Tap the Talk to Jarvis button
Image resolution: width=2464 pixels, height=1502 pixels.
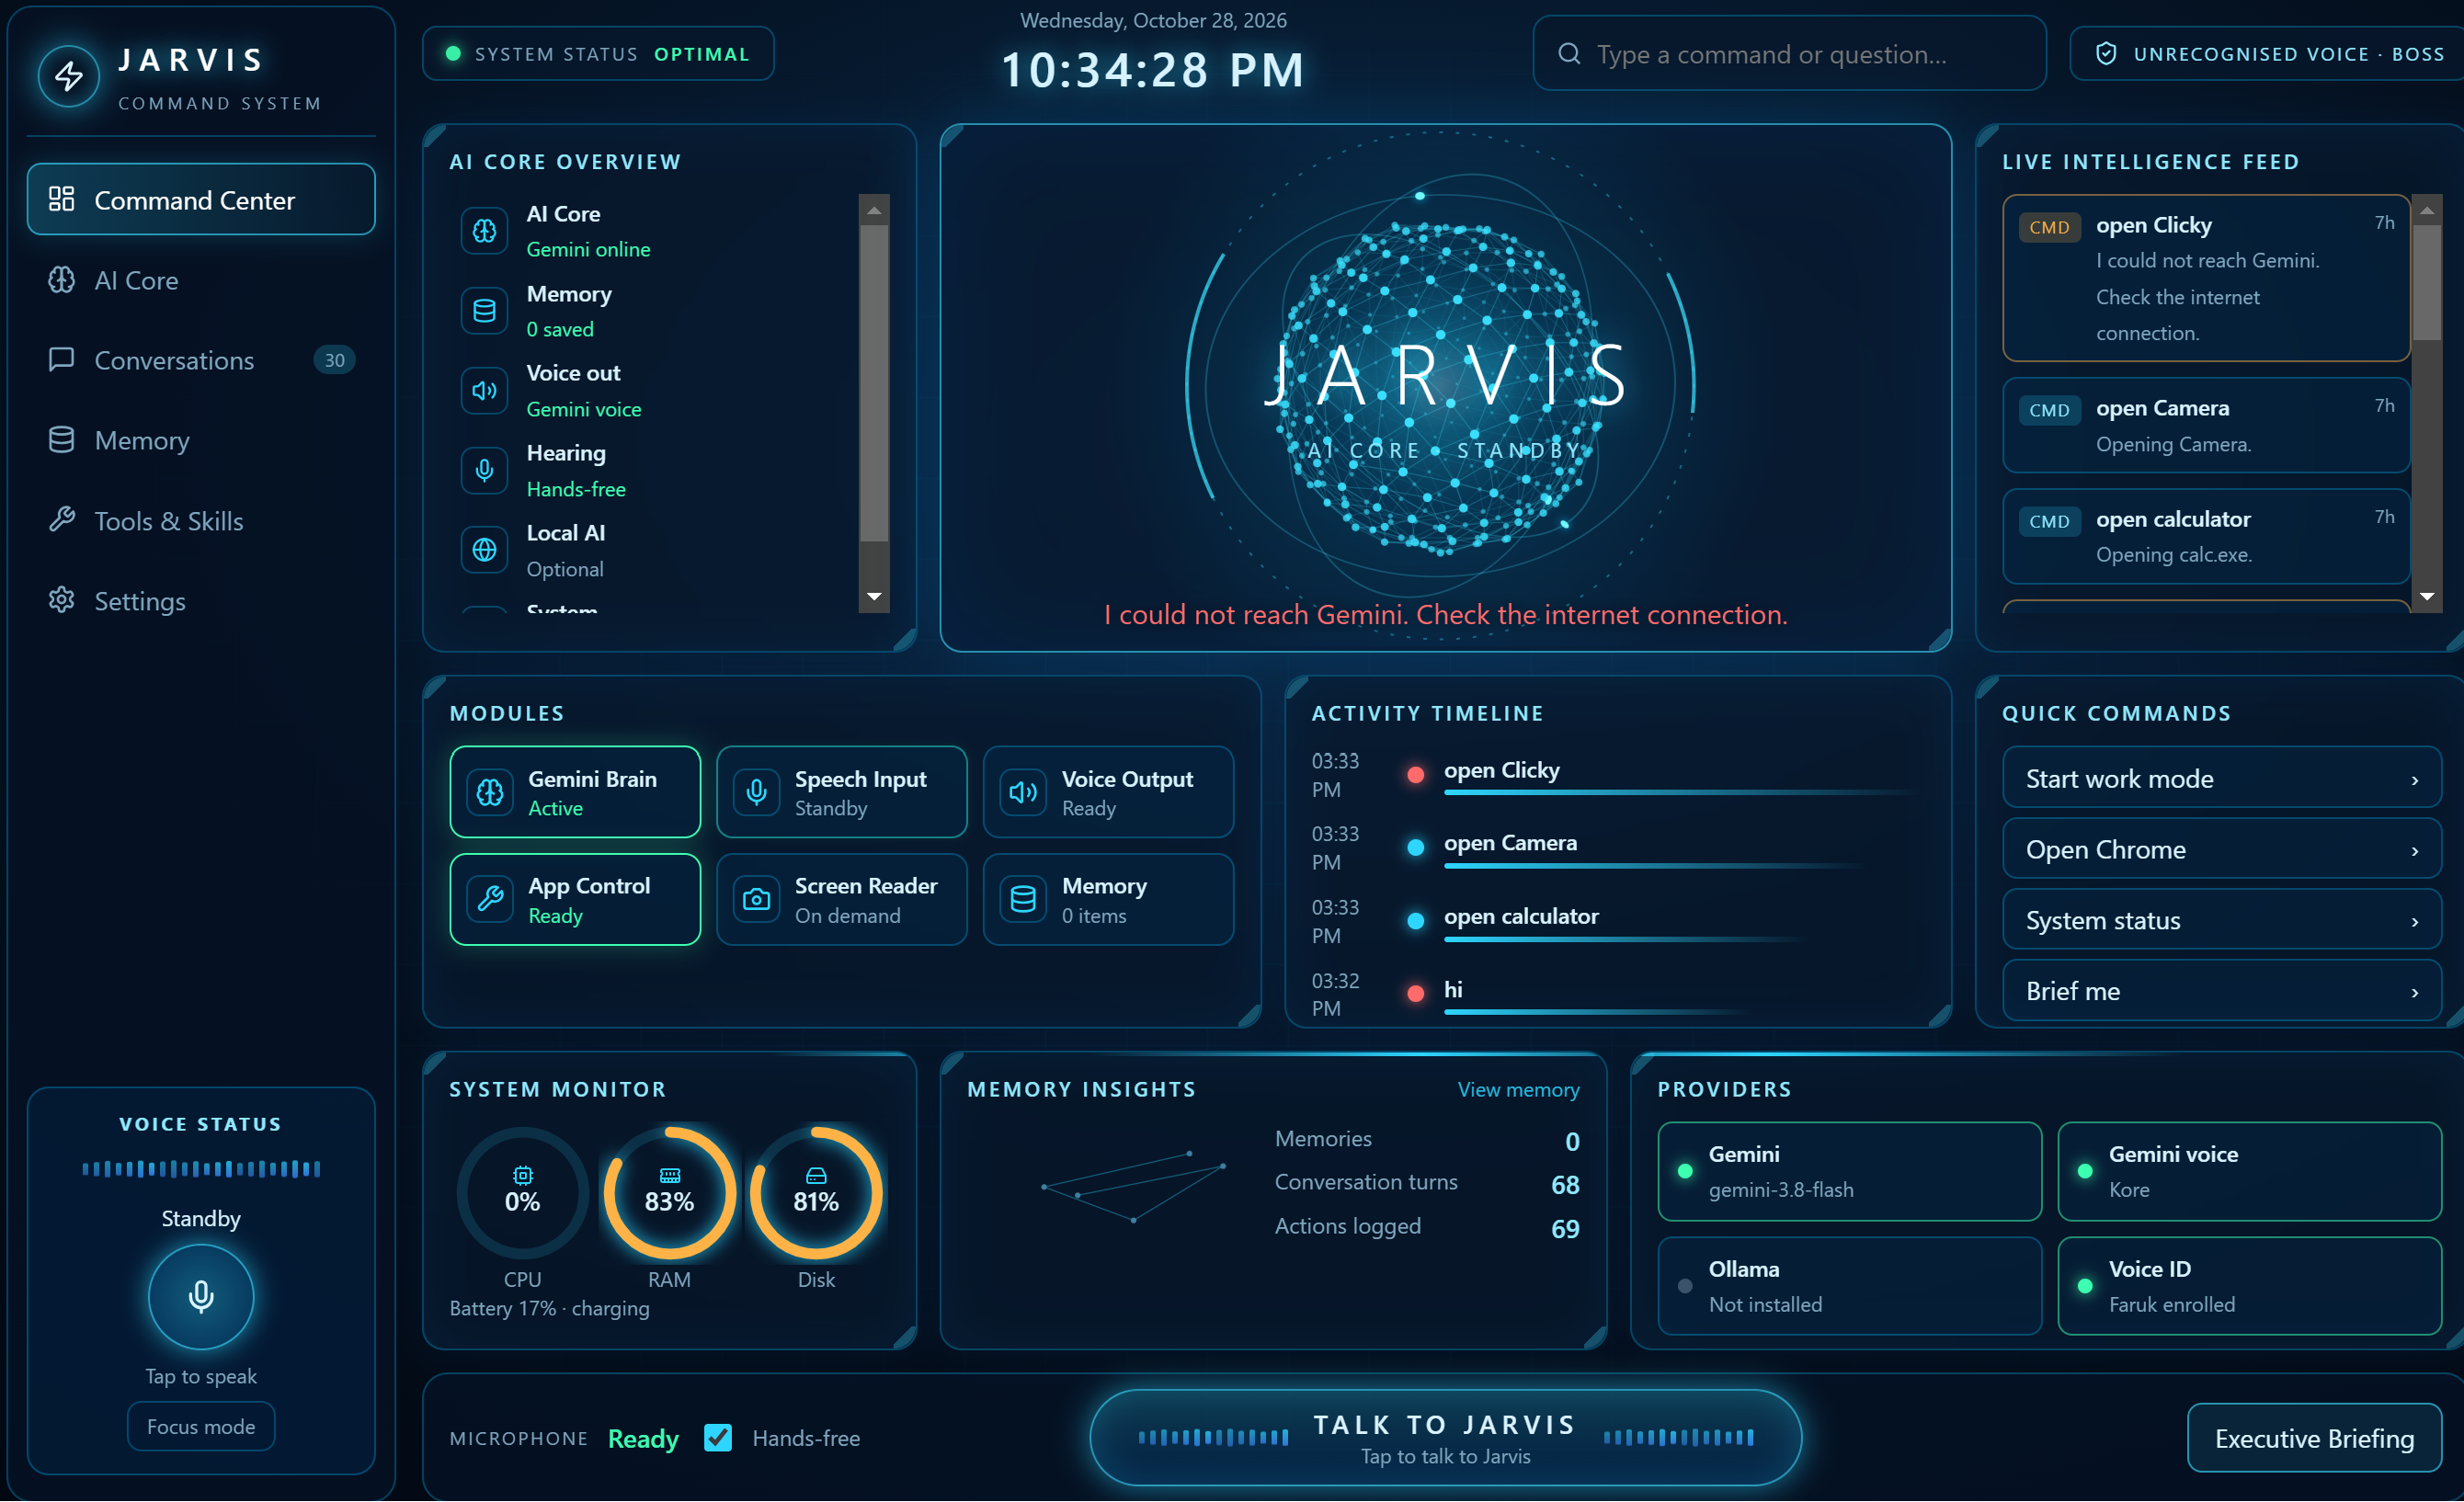[1445, 1438]
